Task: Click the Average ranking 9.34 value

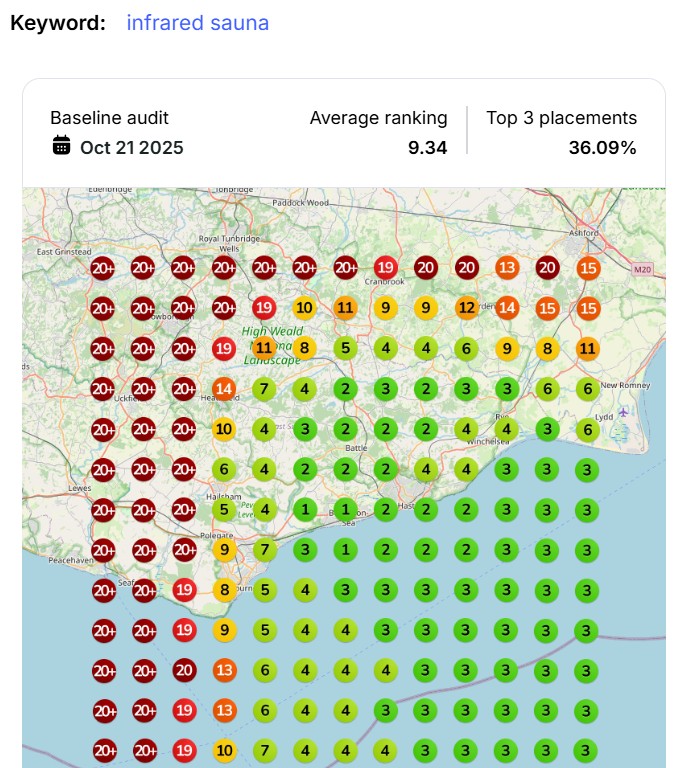Action: point(427,147)
